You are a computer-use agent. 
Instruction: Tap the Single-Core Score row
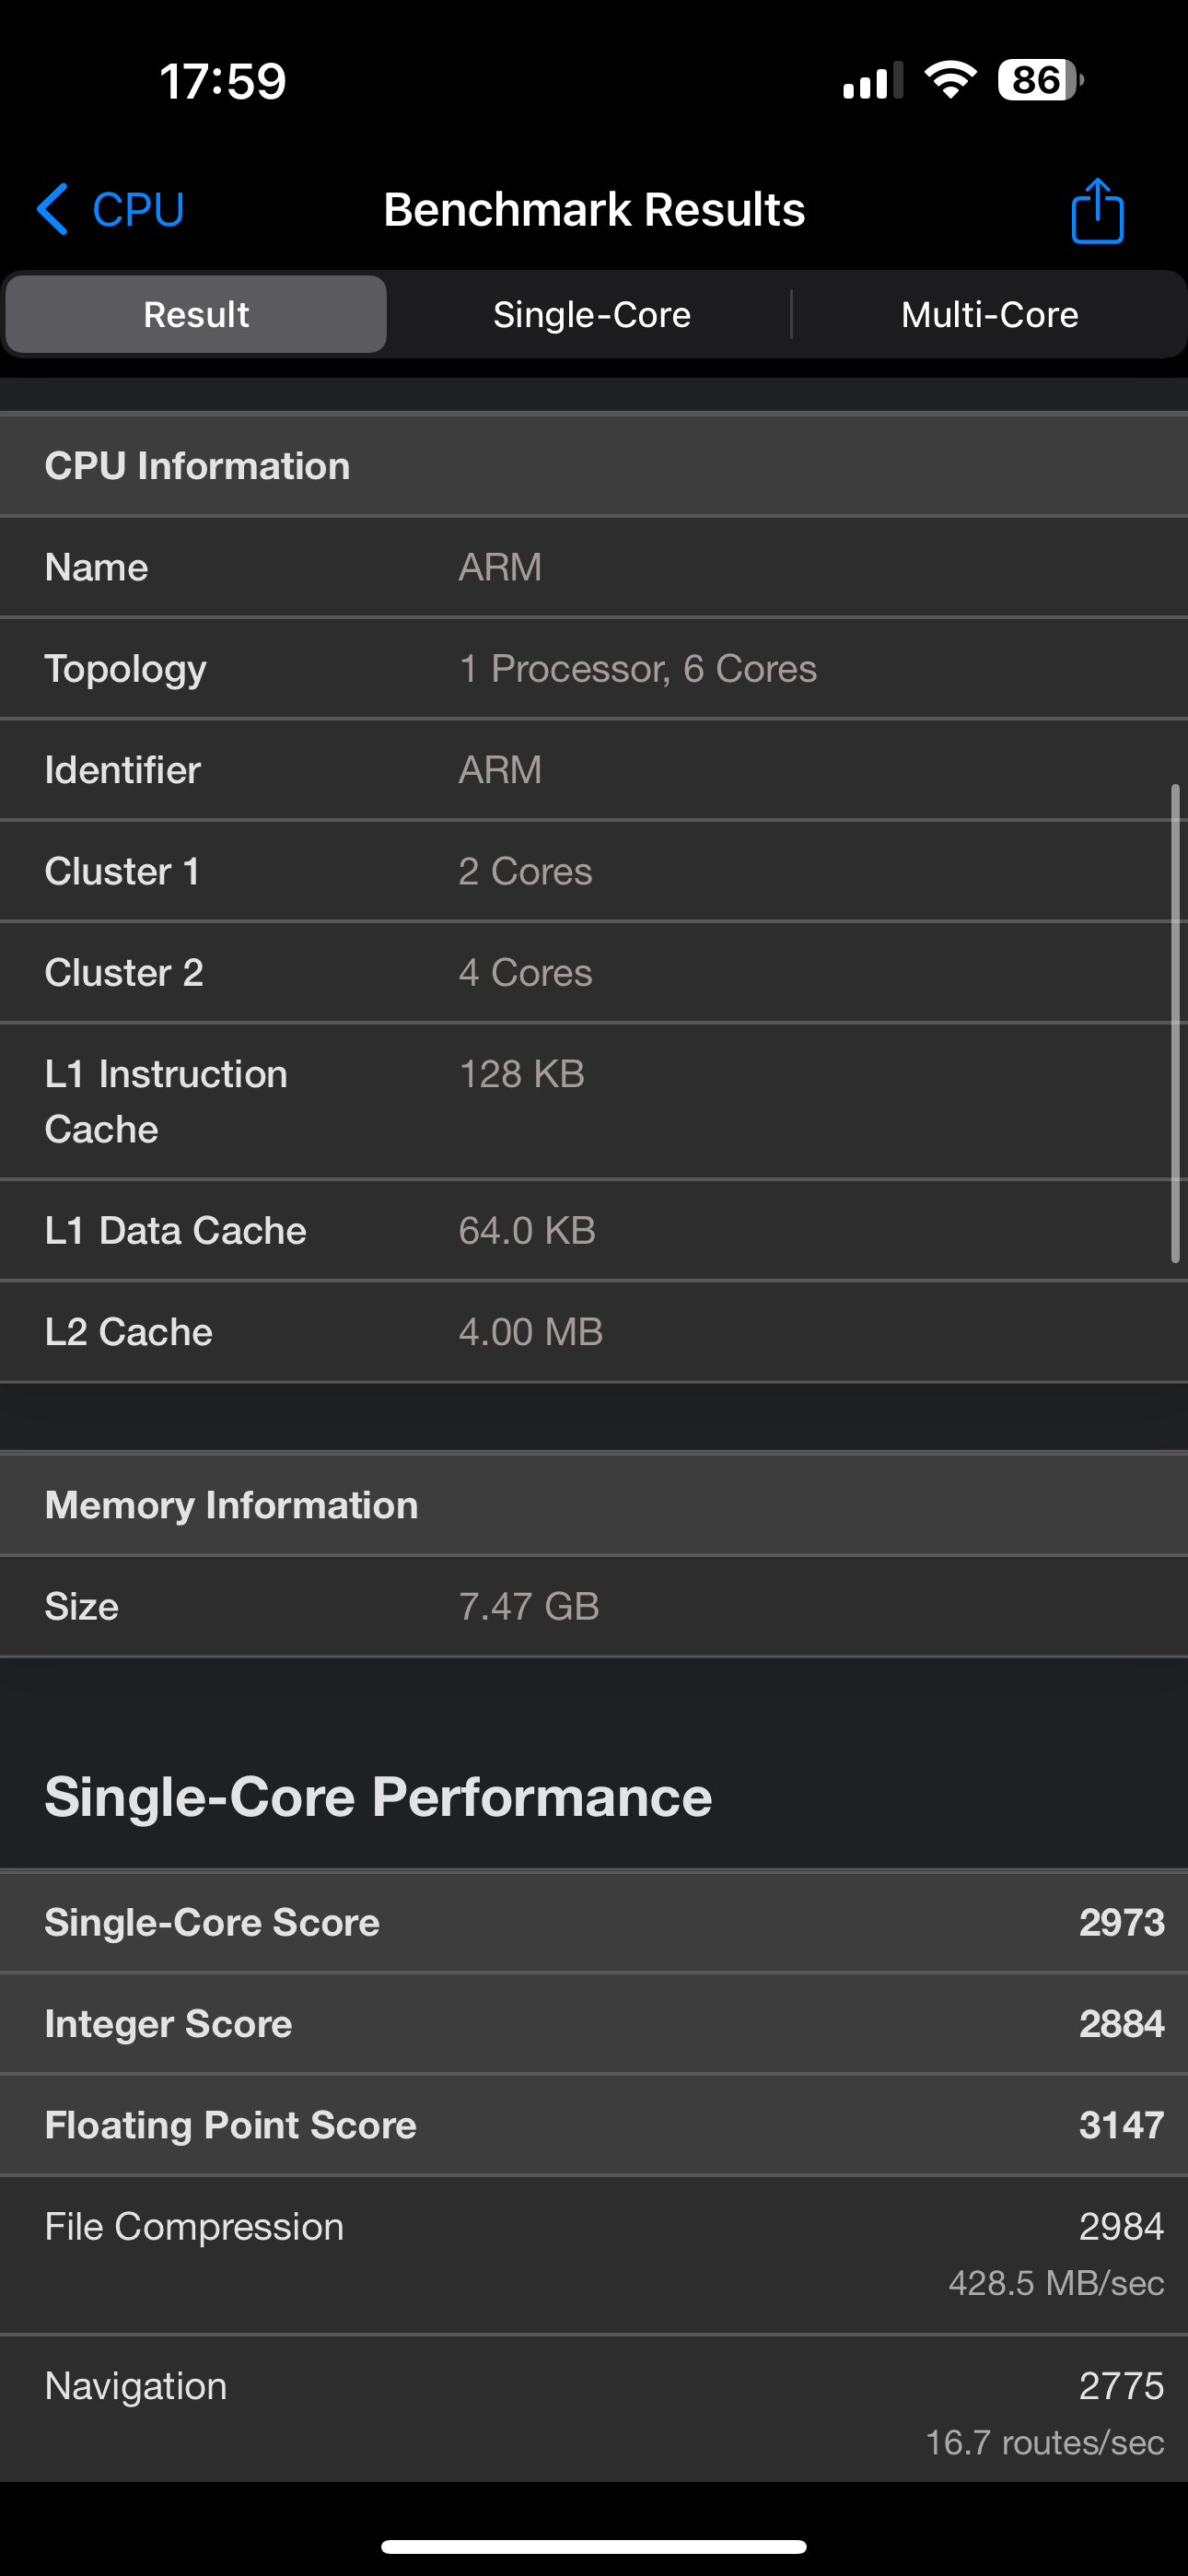point(594,1921)
